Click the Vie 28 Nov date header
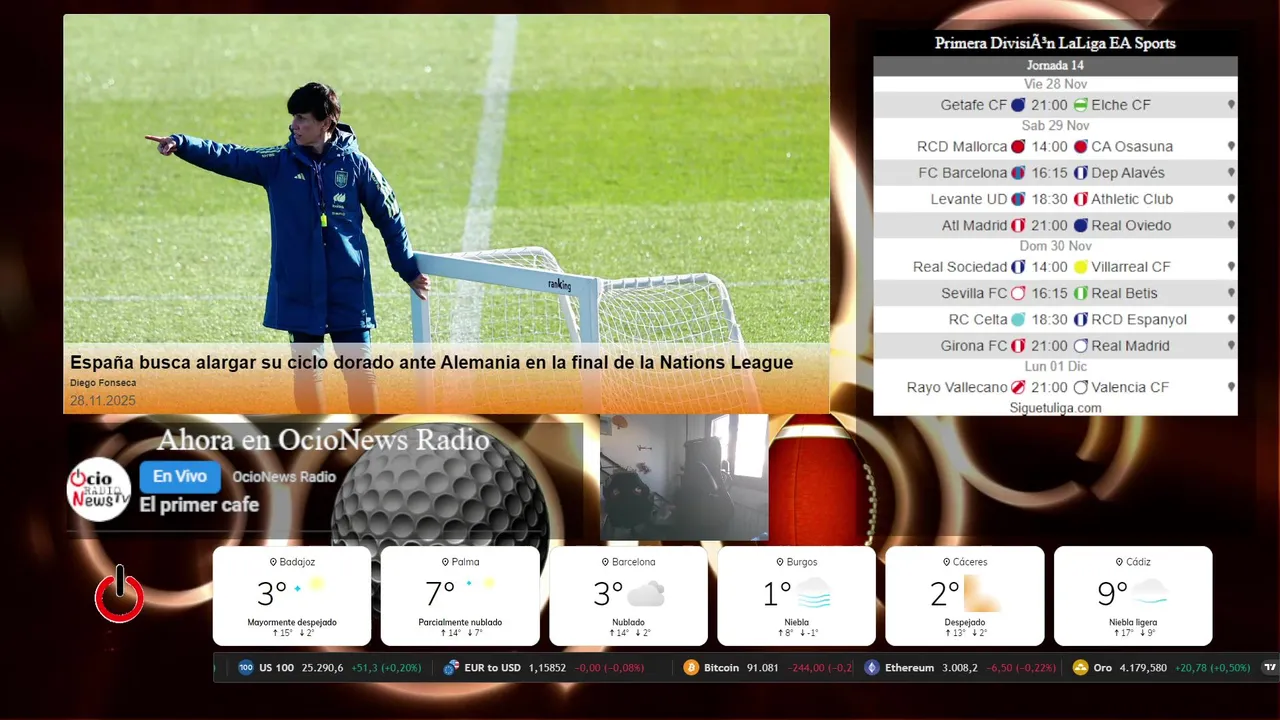This screenshot has width=1280, height=720. tap(1055, 84)
